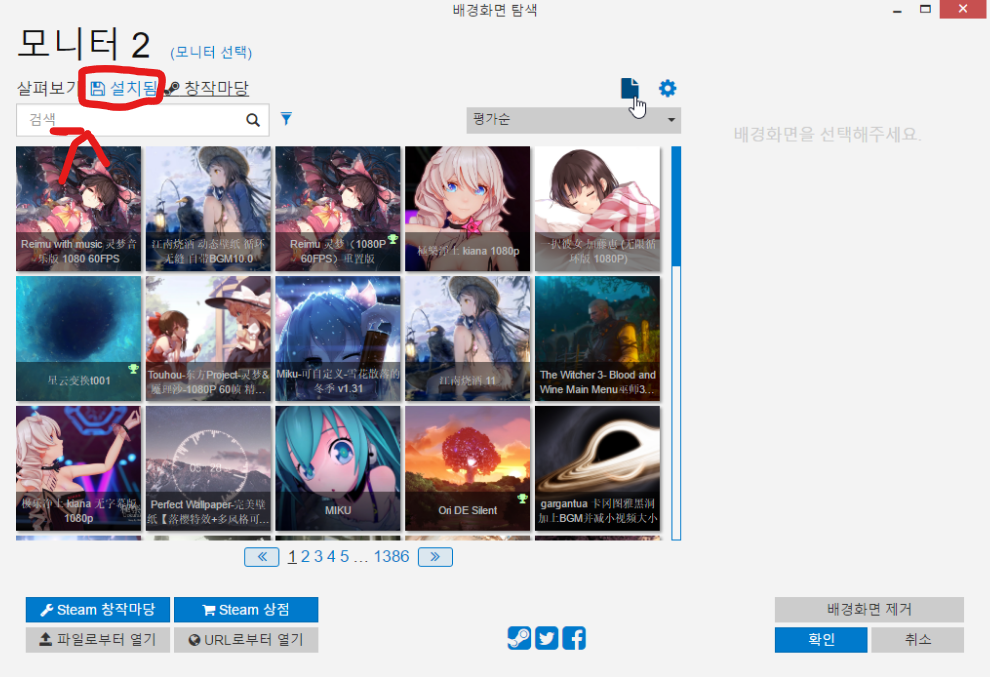Viewport: 990px width, 677px height.
Task: Open the Facebook social icon
Action: pyautogui.click(x=574, y=638)
